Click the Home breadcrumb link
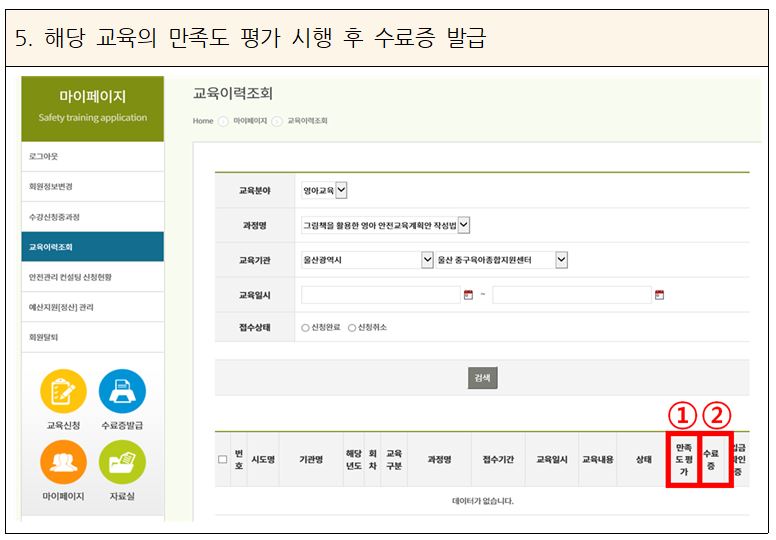Screen dimensions: 776x540 pyautogui.click(x=203, y=121)
